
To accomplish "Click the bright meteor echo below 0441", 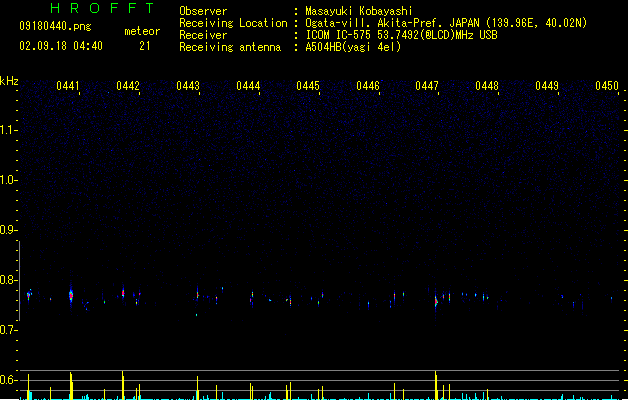I will 71,296.
